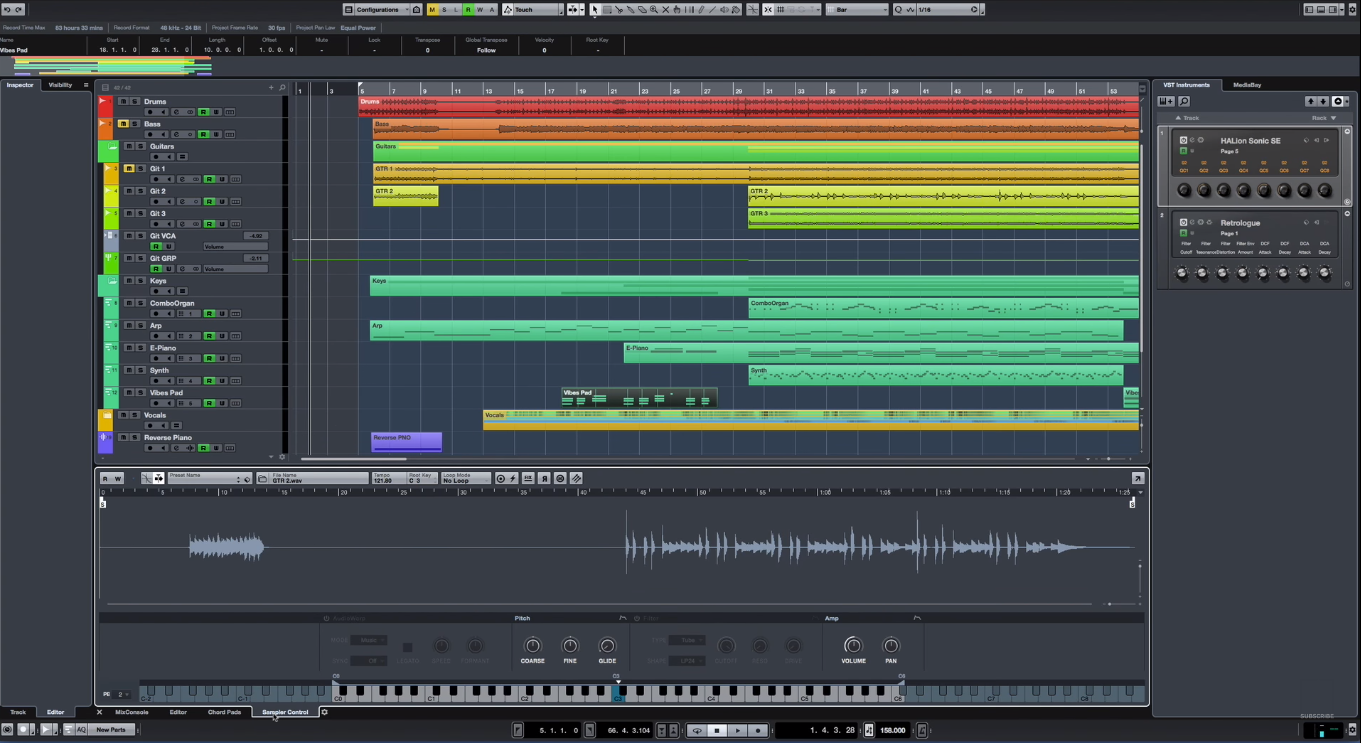The width and height of the screenshot is (1361, 743).
Task: Adjust the Cutoff knob on Retrologue
Action: [1182, 273]
